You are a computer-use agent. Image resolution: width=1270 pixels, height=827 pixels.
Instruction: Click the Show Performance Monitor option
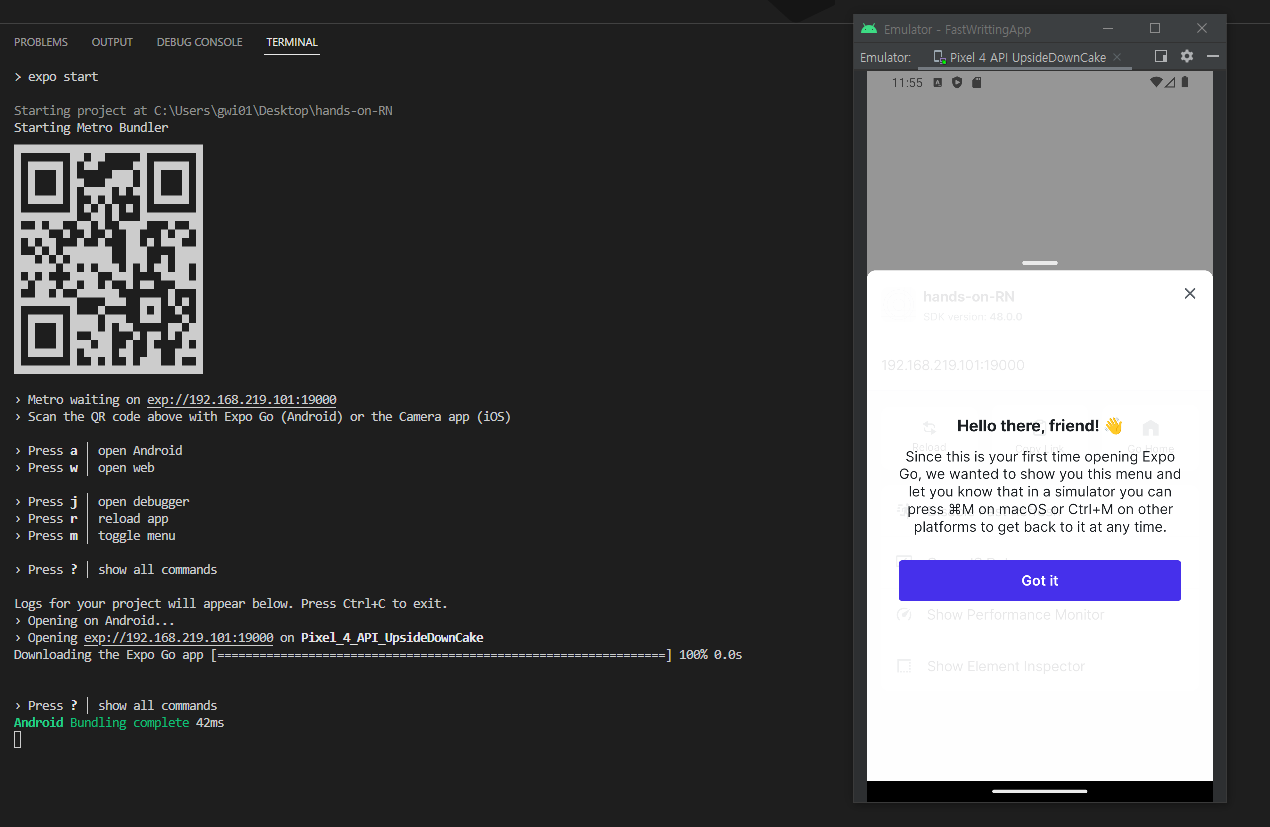1016,615
